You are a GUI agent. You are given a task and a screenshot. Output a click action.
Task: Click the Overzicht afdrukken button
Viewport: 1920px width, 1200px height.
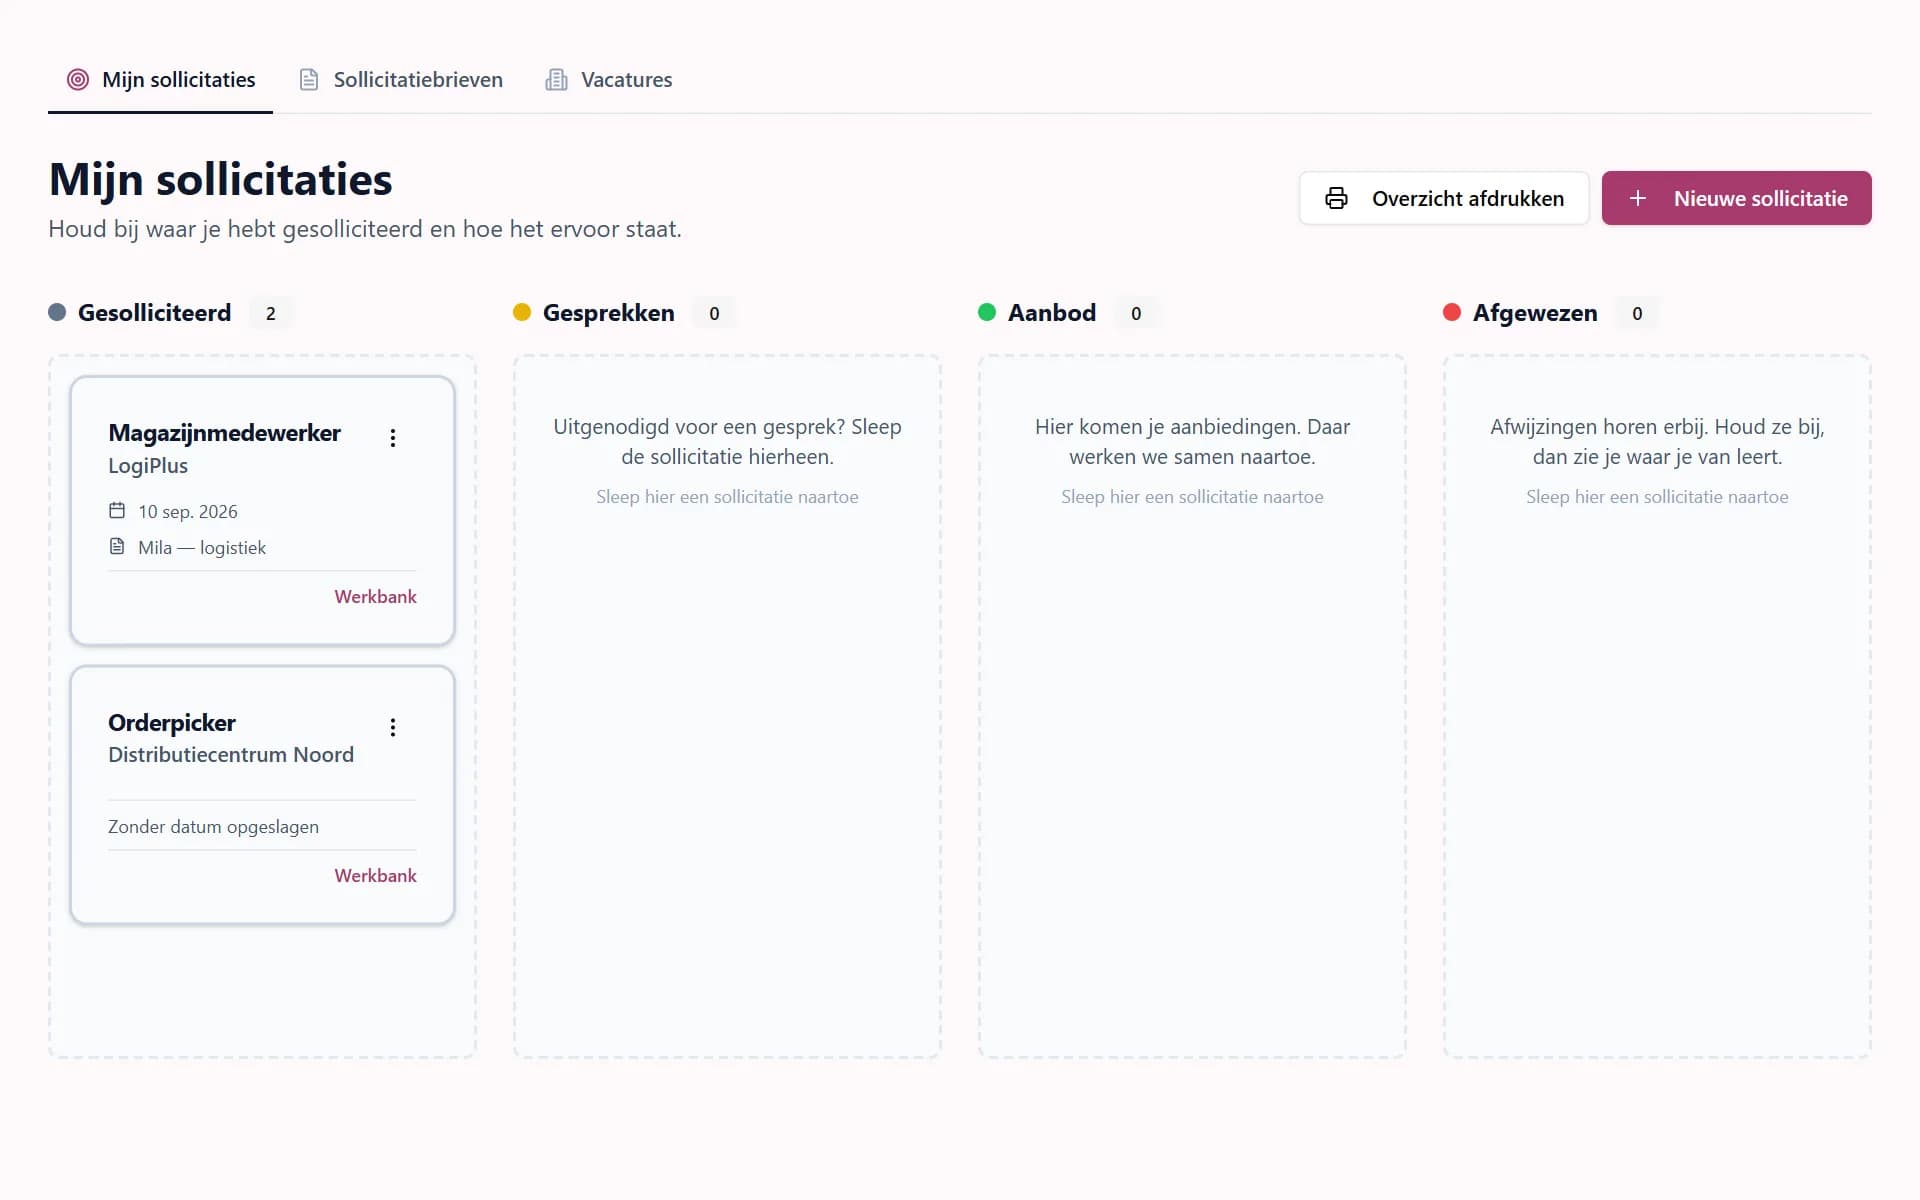pos(1444,198)
